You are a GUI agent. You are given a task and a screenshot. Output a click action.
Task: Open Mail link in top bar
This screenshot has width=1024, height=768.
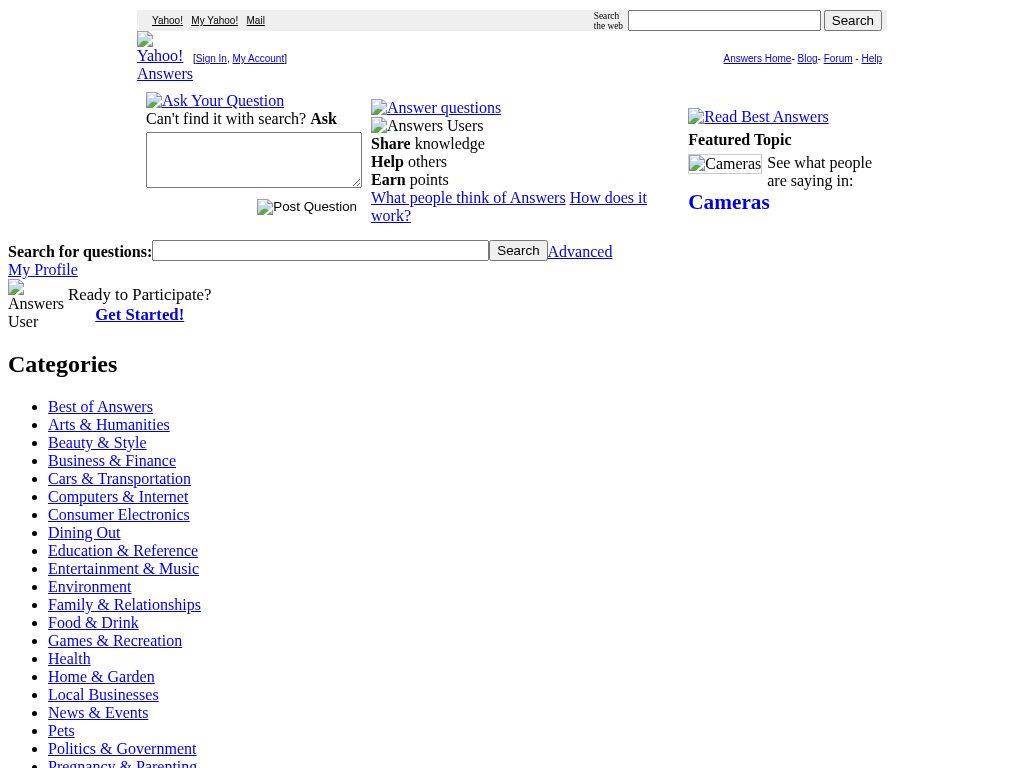[x=255, y=20]
